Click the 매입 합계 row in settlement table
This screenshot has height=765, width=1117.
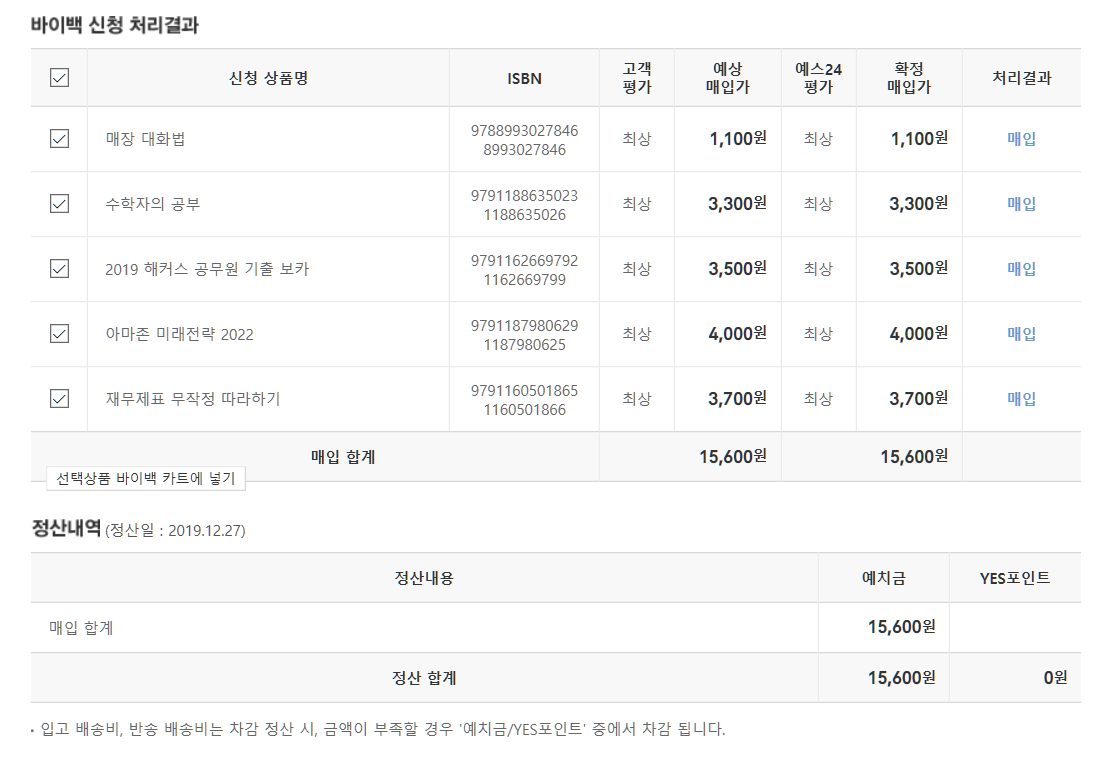tap(556, 628)
